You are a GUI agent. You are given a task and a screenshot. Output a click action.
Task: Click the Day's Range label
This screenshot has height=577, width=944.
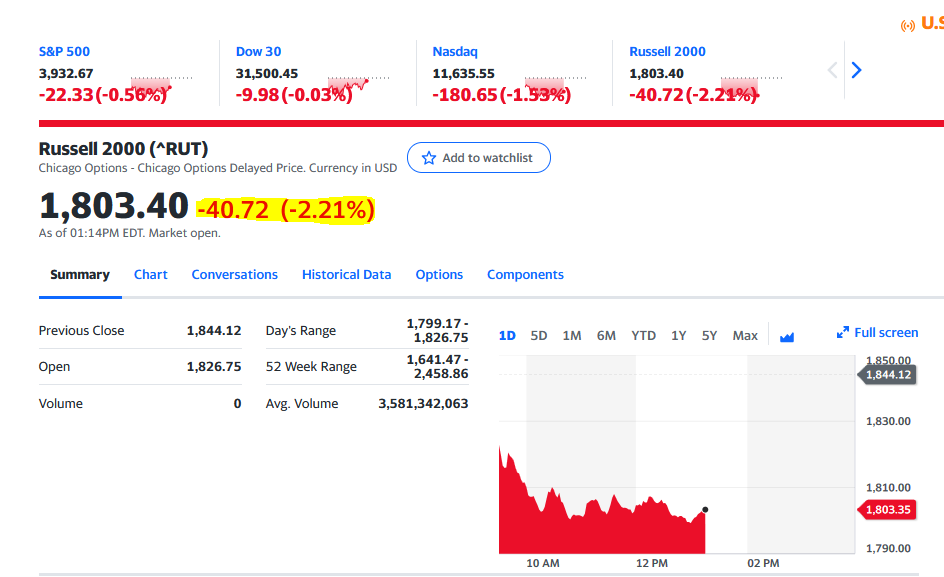301,331
